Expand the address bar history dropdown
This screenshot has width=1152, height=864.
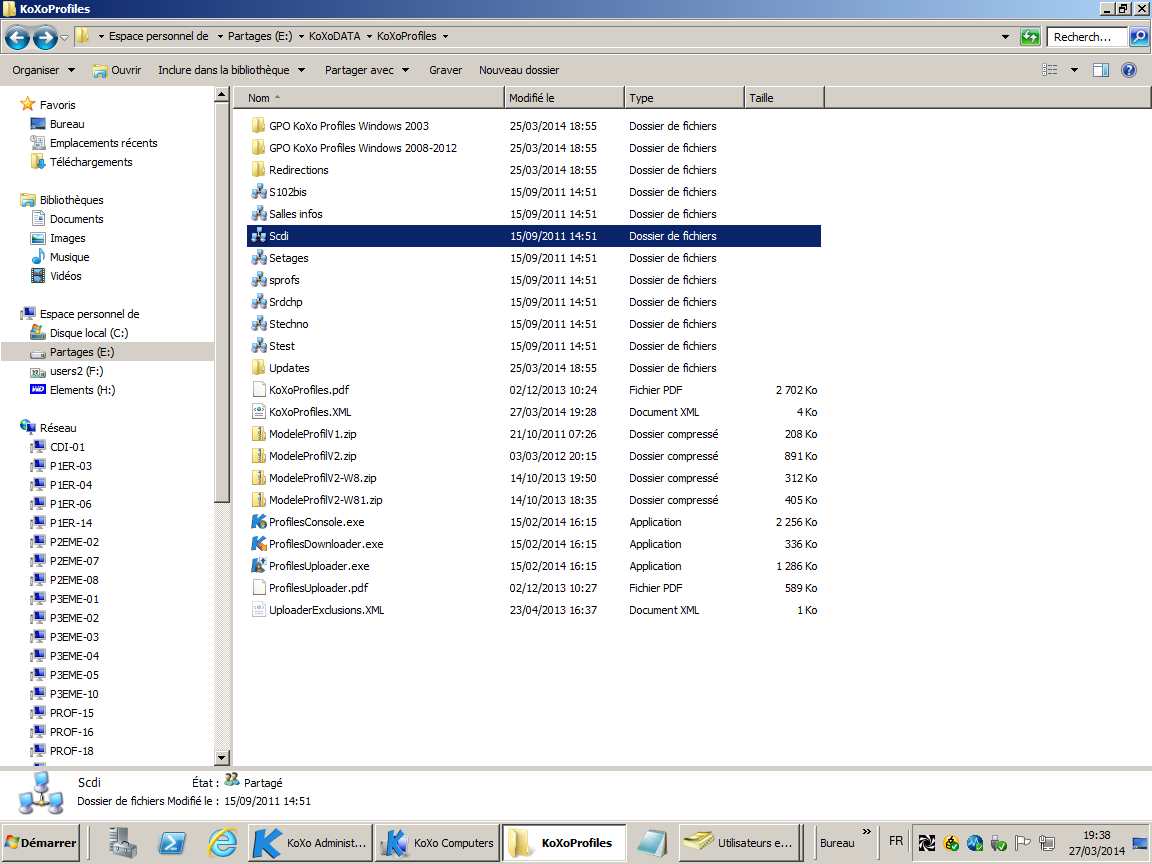pos(1005,37)
